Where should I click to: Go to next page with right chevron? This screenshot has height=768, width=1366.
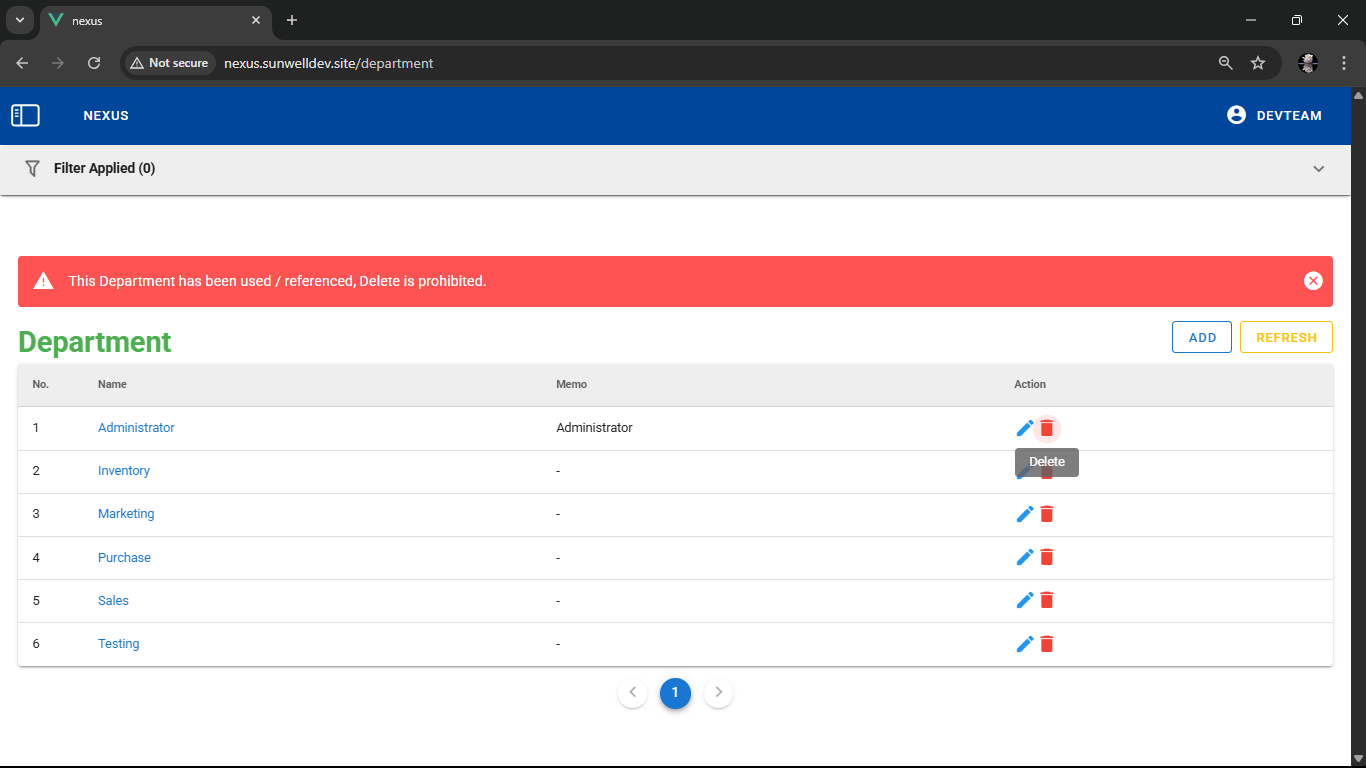pyautogui.click(x=718, y=693)
